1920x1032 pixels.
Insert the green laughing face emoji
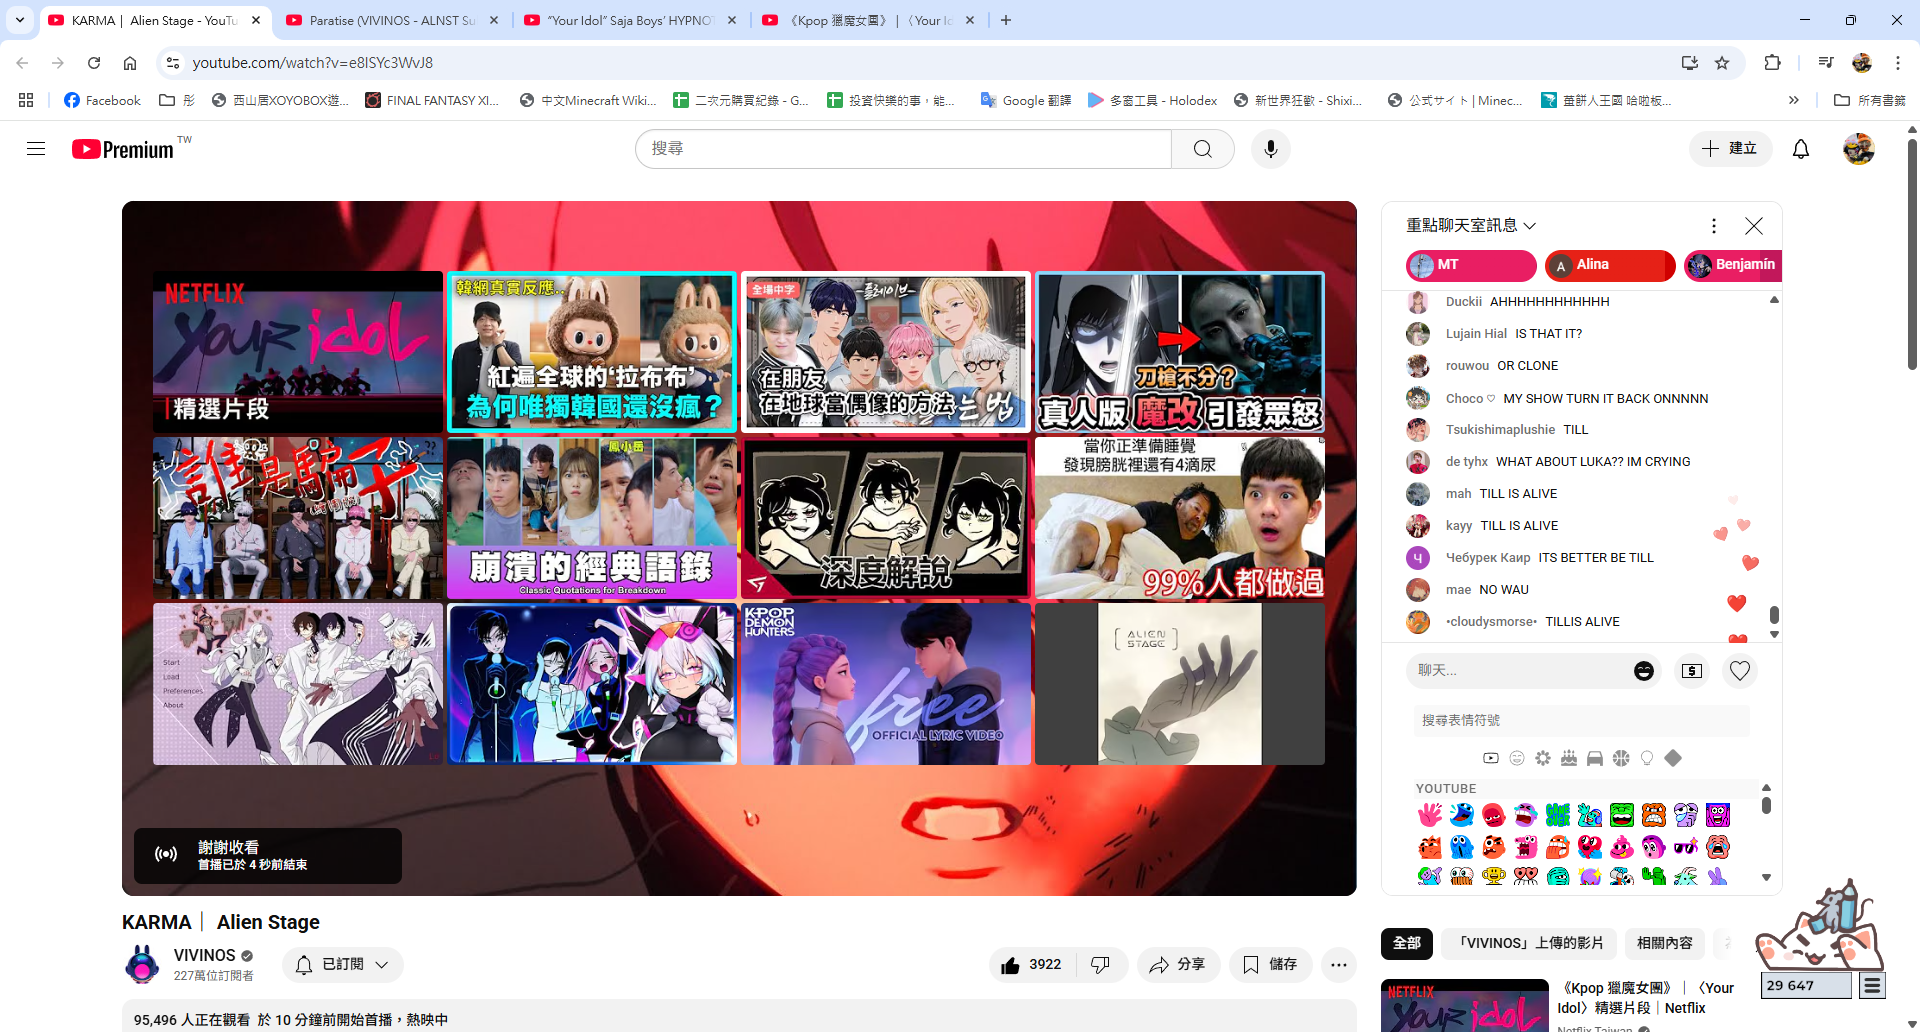coord(1622,815)
